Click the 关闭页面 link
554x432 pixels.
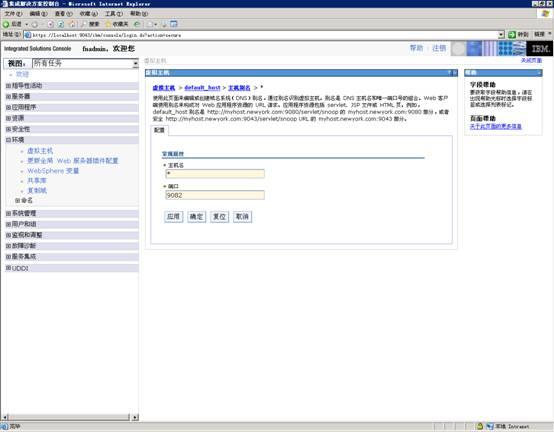531,61
